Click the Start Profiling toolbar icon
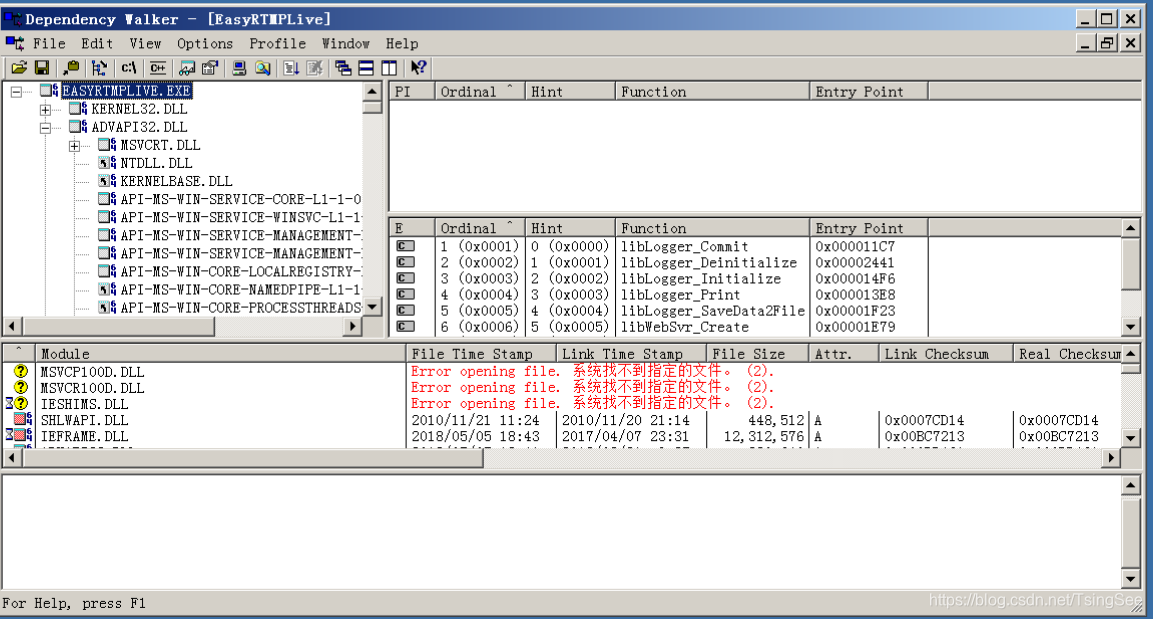 292,68
